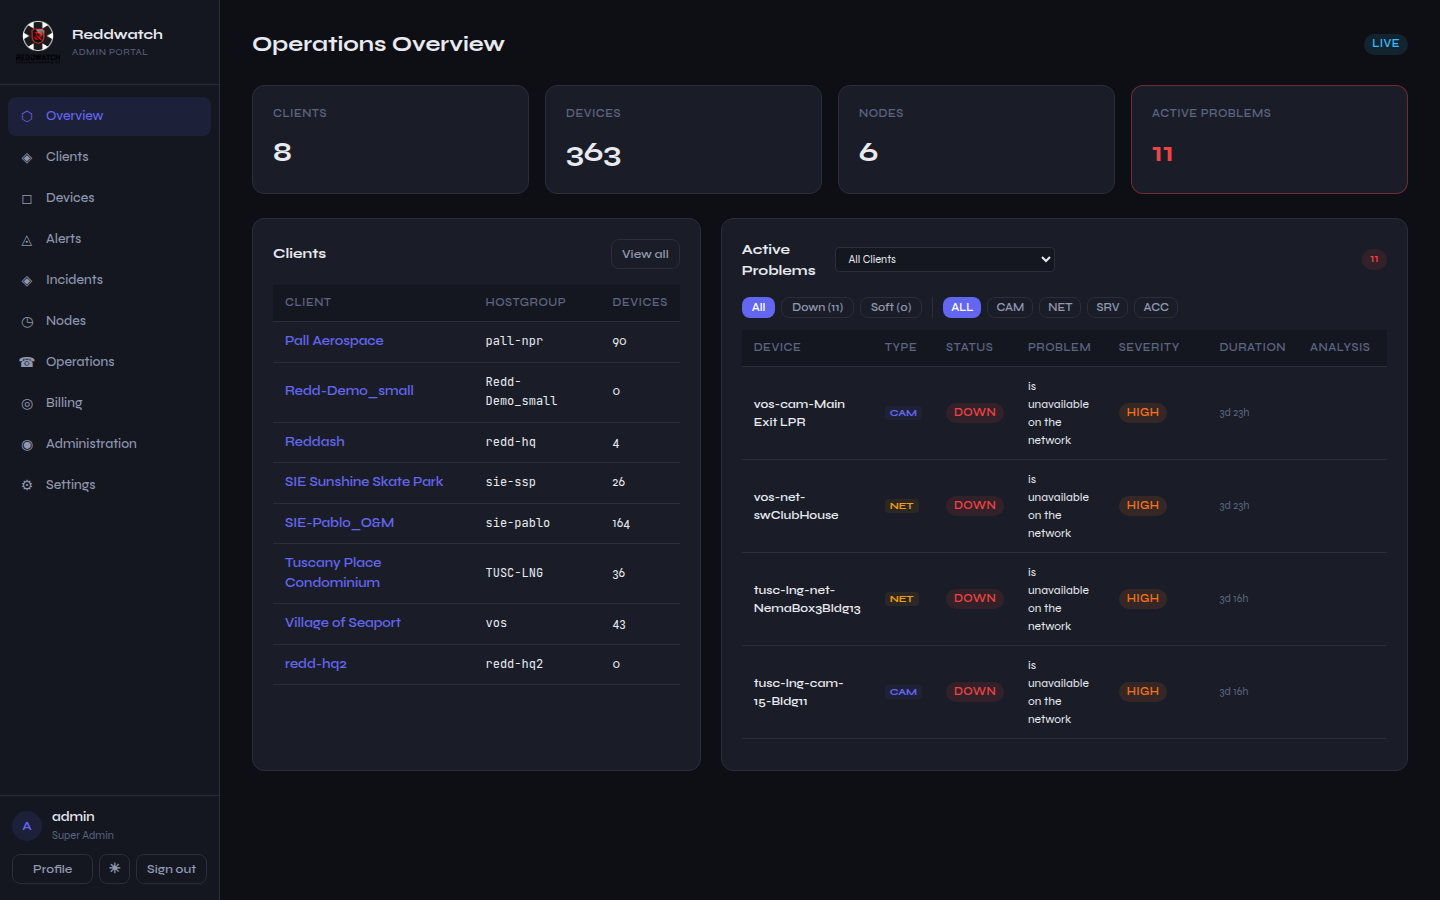
Task: Click the vos-net-swClubHouse device
Action: 796,506
